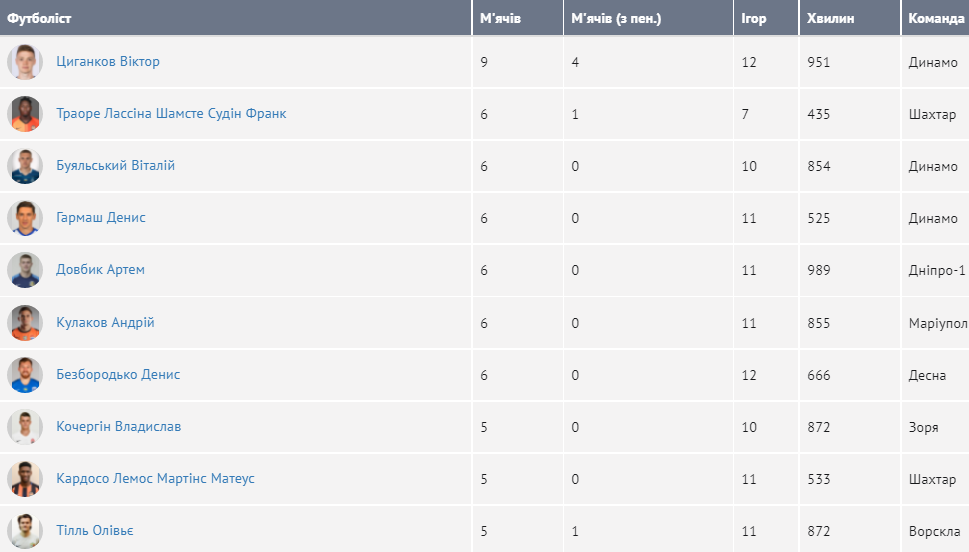Open Траоре Лассіна Шамсте Судін Франк link
The width and height of the screenshot is (969, 552).
(171, 114)
